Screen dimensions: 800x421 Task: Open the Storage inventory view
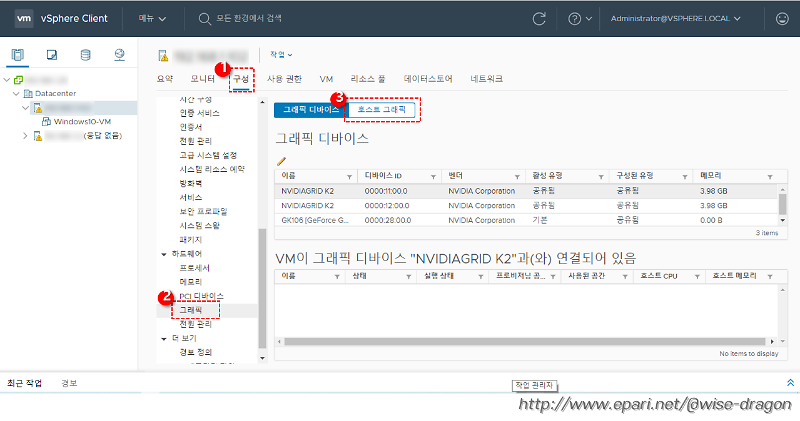point(86,55)
